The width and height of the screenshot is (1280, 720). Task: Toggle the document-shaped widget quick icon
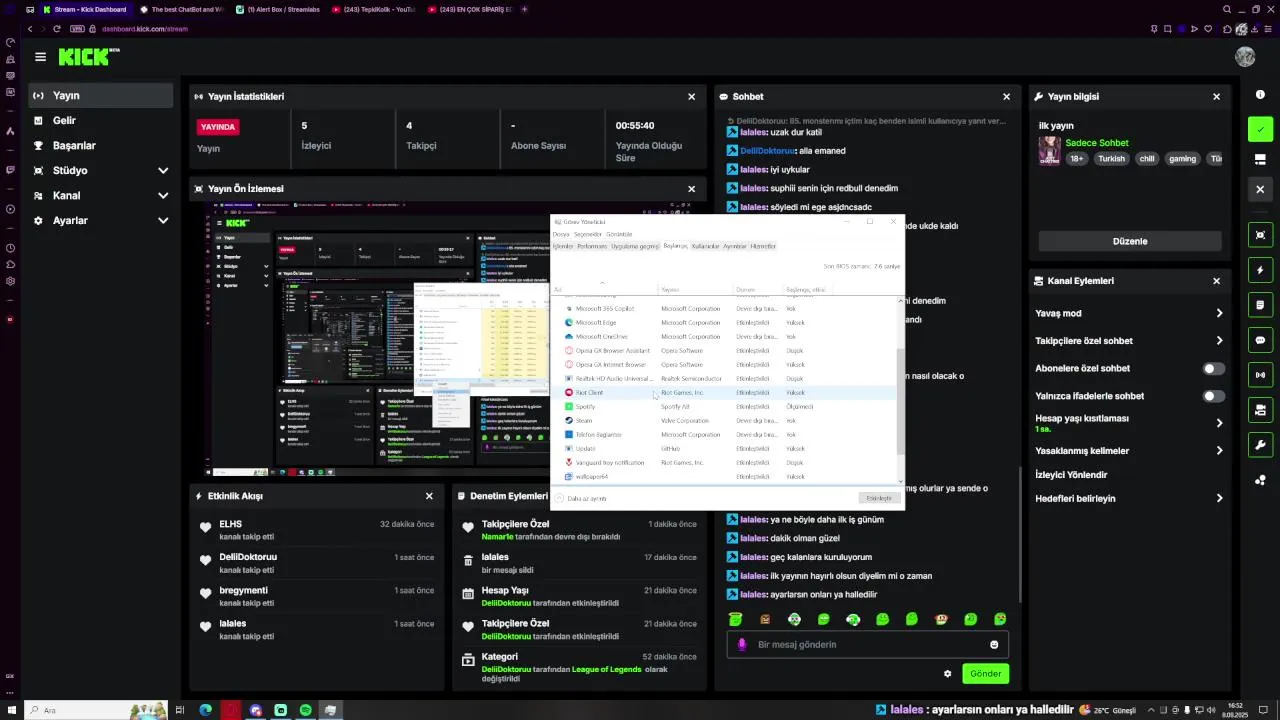1260,305
